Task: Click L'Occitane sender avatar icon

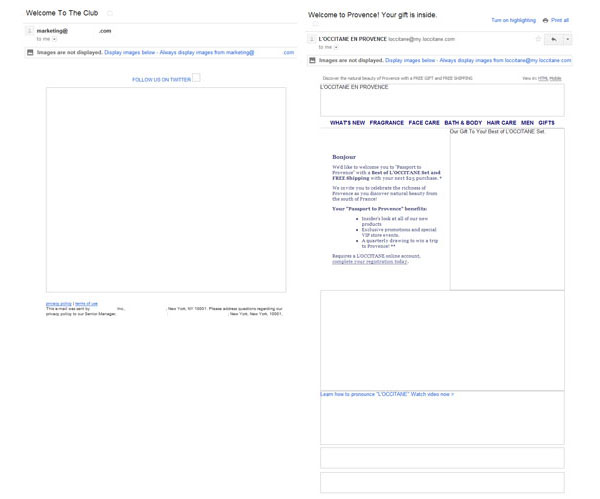Action: click(x=312, y=40)
